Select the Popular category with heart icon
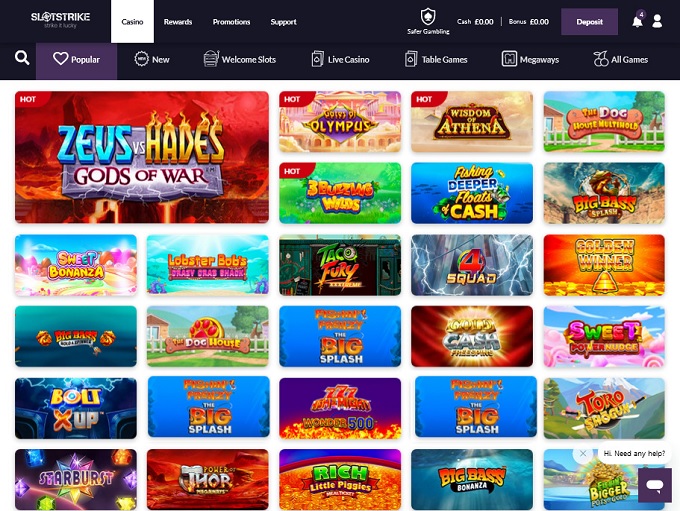This screenshot has width=680, height=511. coord(77,60)
